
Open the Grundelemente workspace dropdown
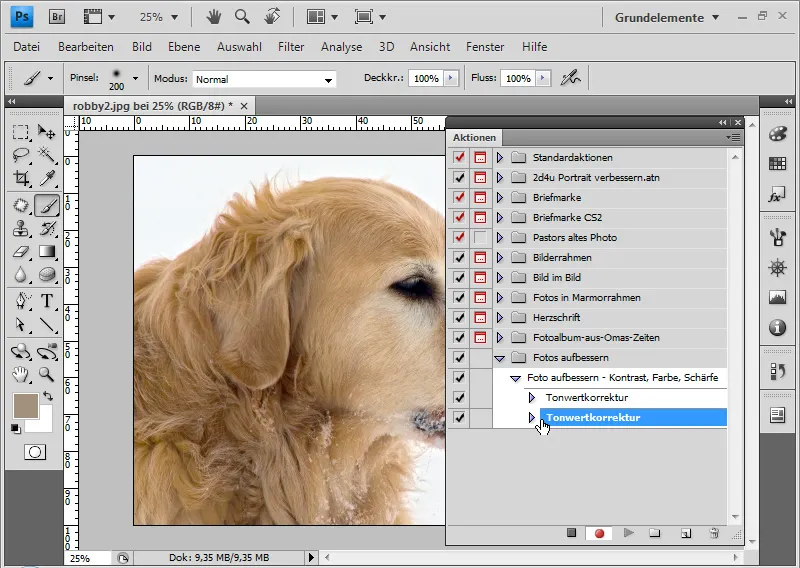pos(666,17)
